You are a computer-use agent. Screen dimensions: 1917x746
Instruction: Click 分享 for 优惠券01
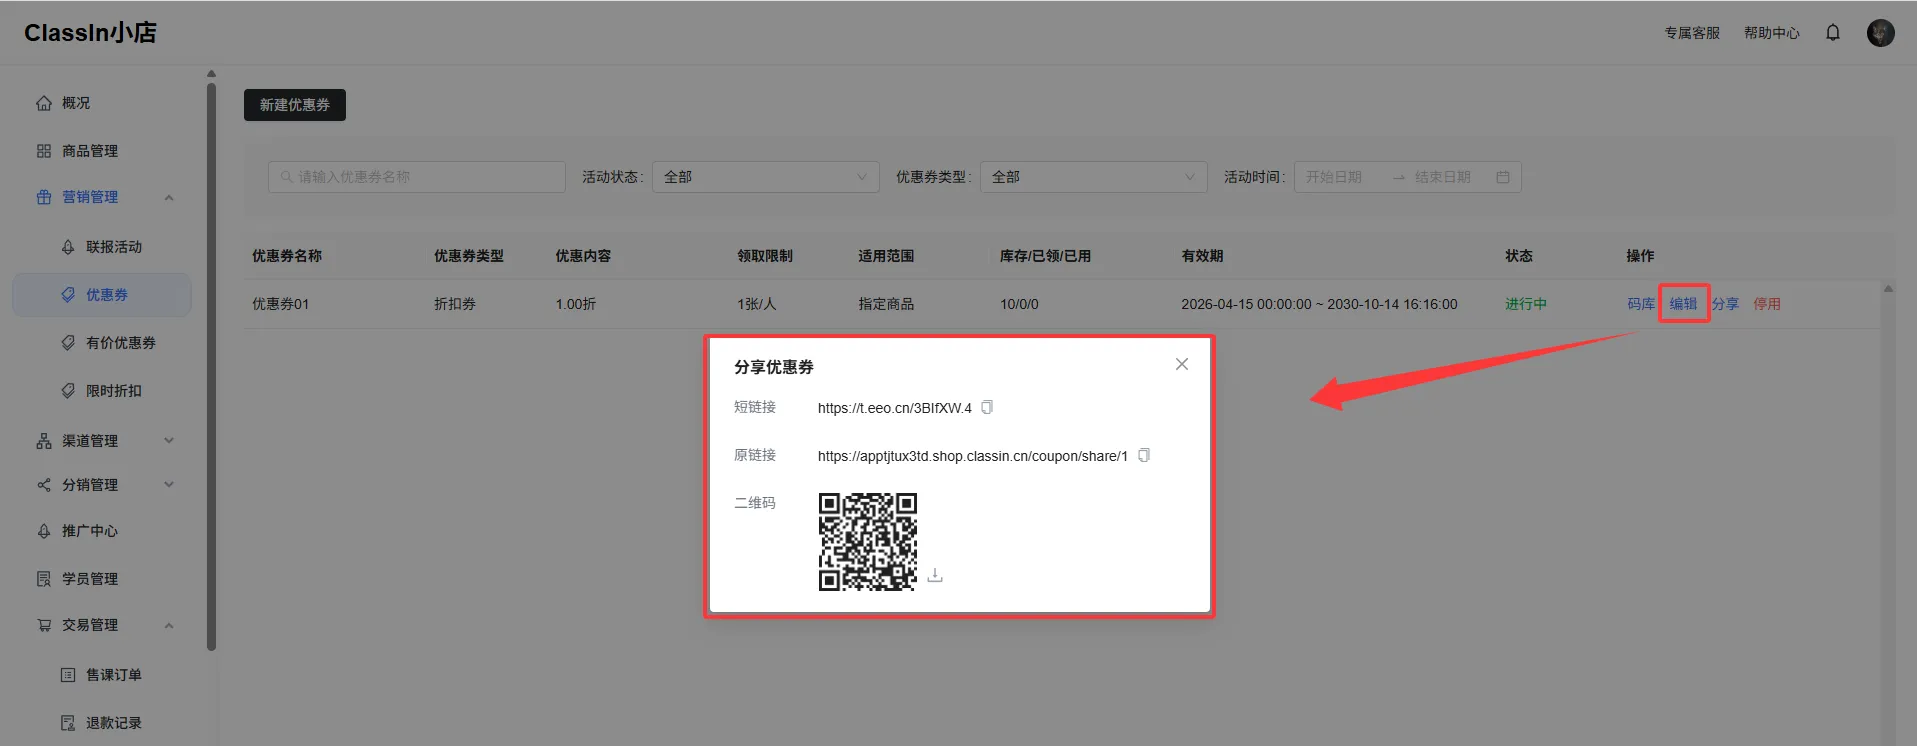point(1725,304)
